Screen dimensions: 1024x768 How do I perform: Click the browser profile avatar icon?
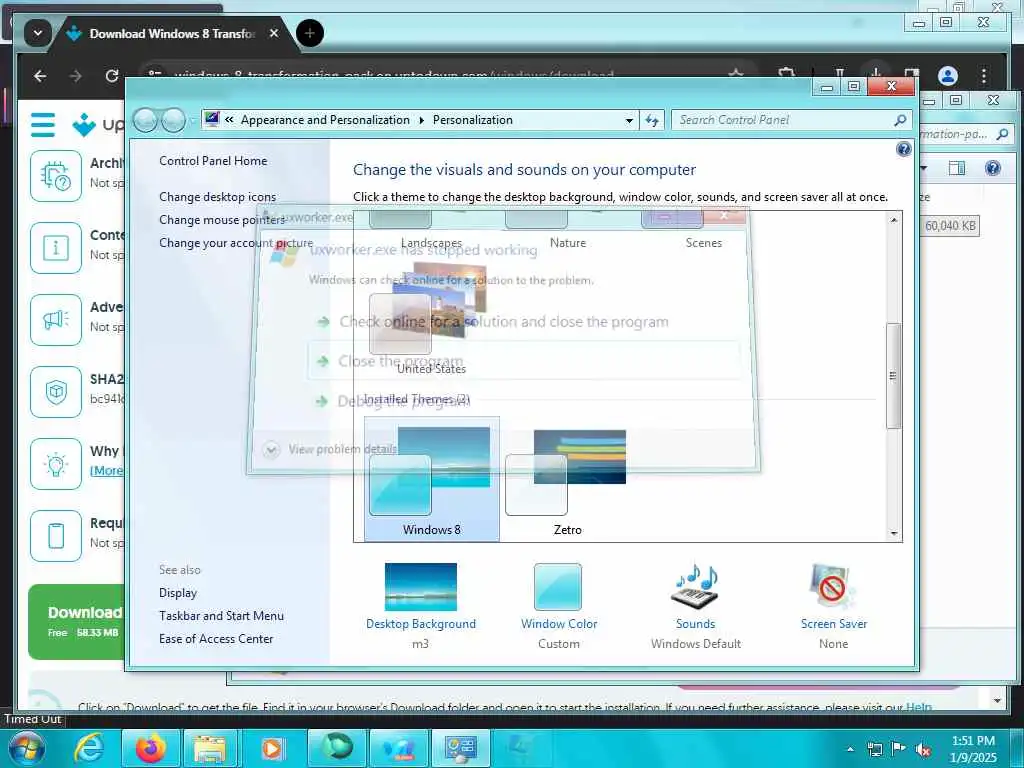tap(948, 76)
